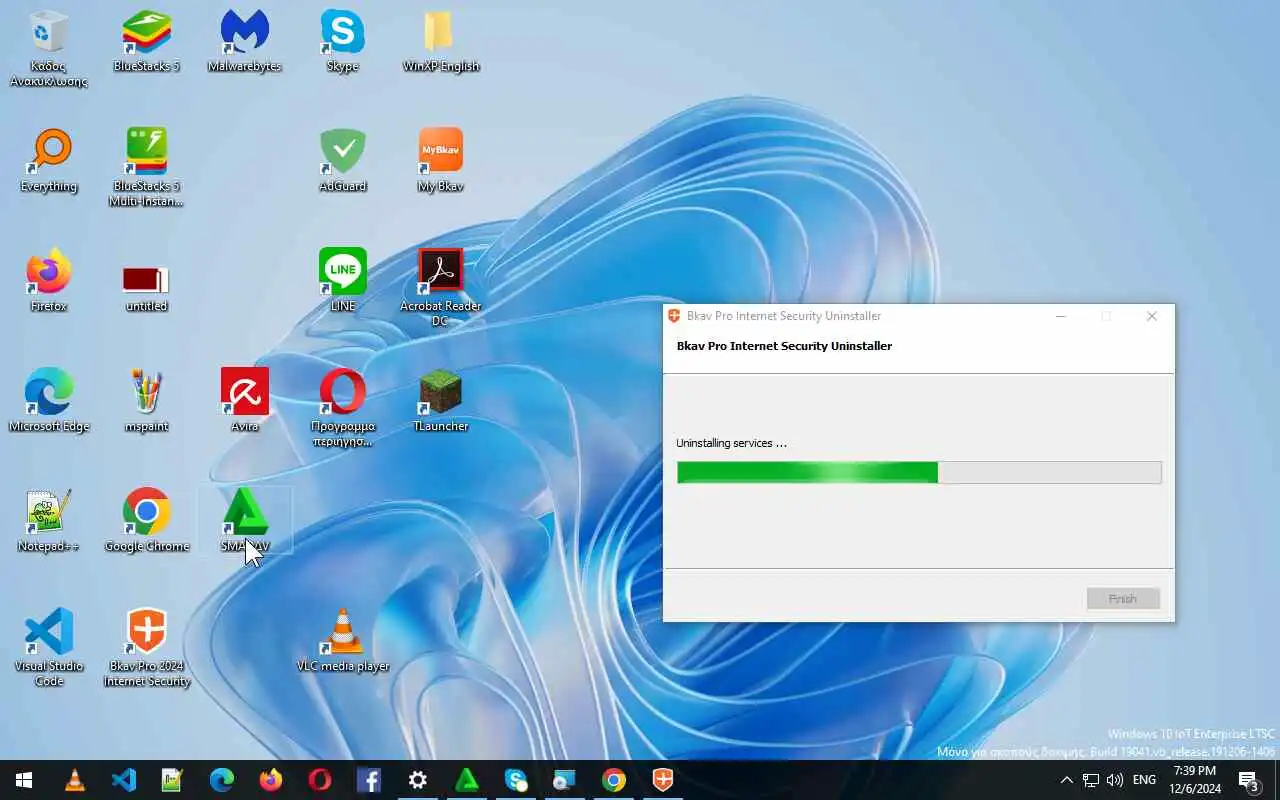1280x800 pixels.
Task: Open the WinXP English folder
Action: [x=440, y=42]
